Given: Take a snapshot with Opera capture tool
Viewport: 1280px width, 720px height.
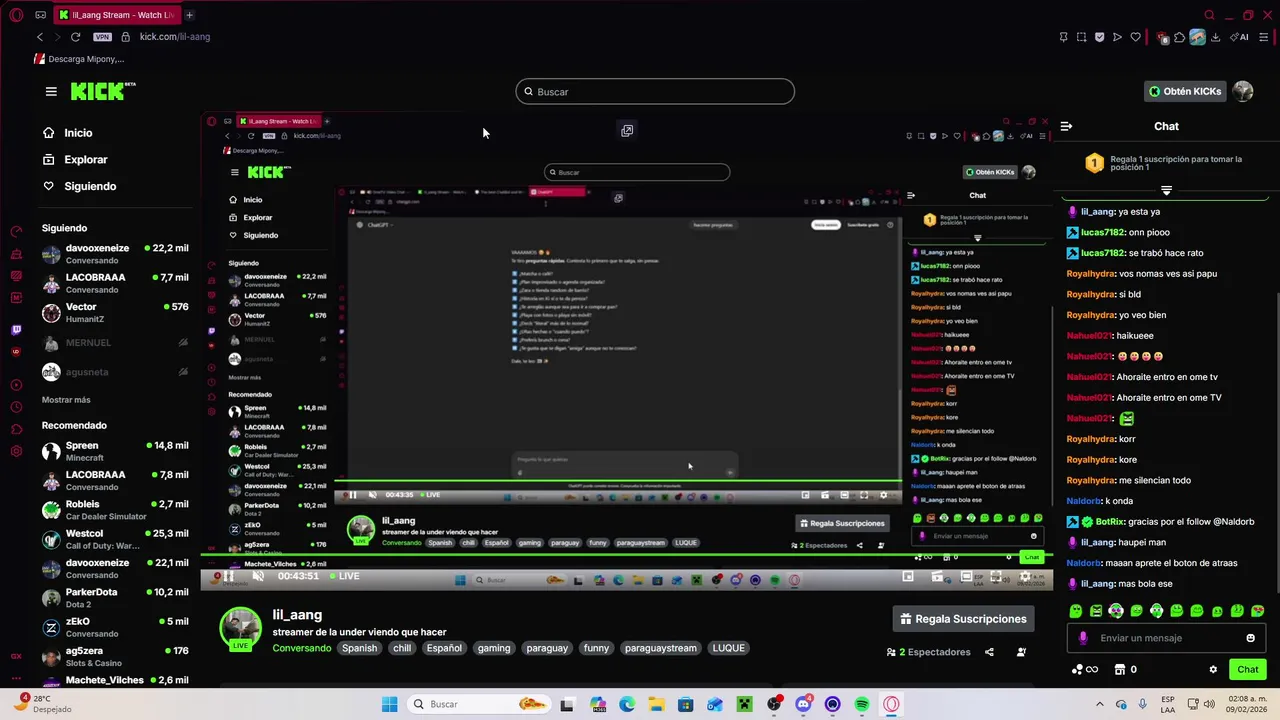Looking at the screenshot, I should click(x=1081, y=37).
